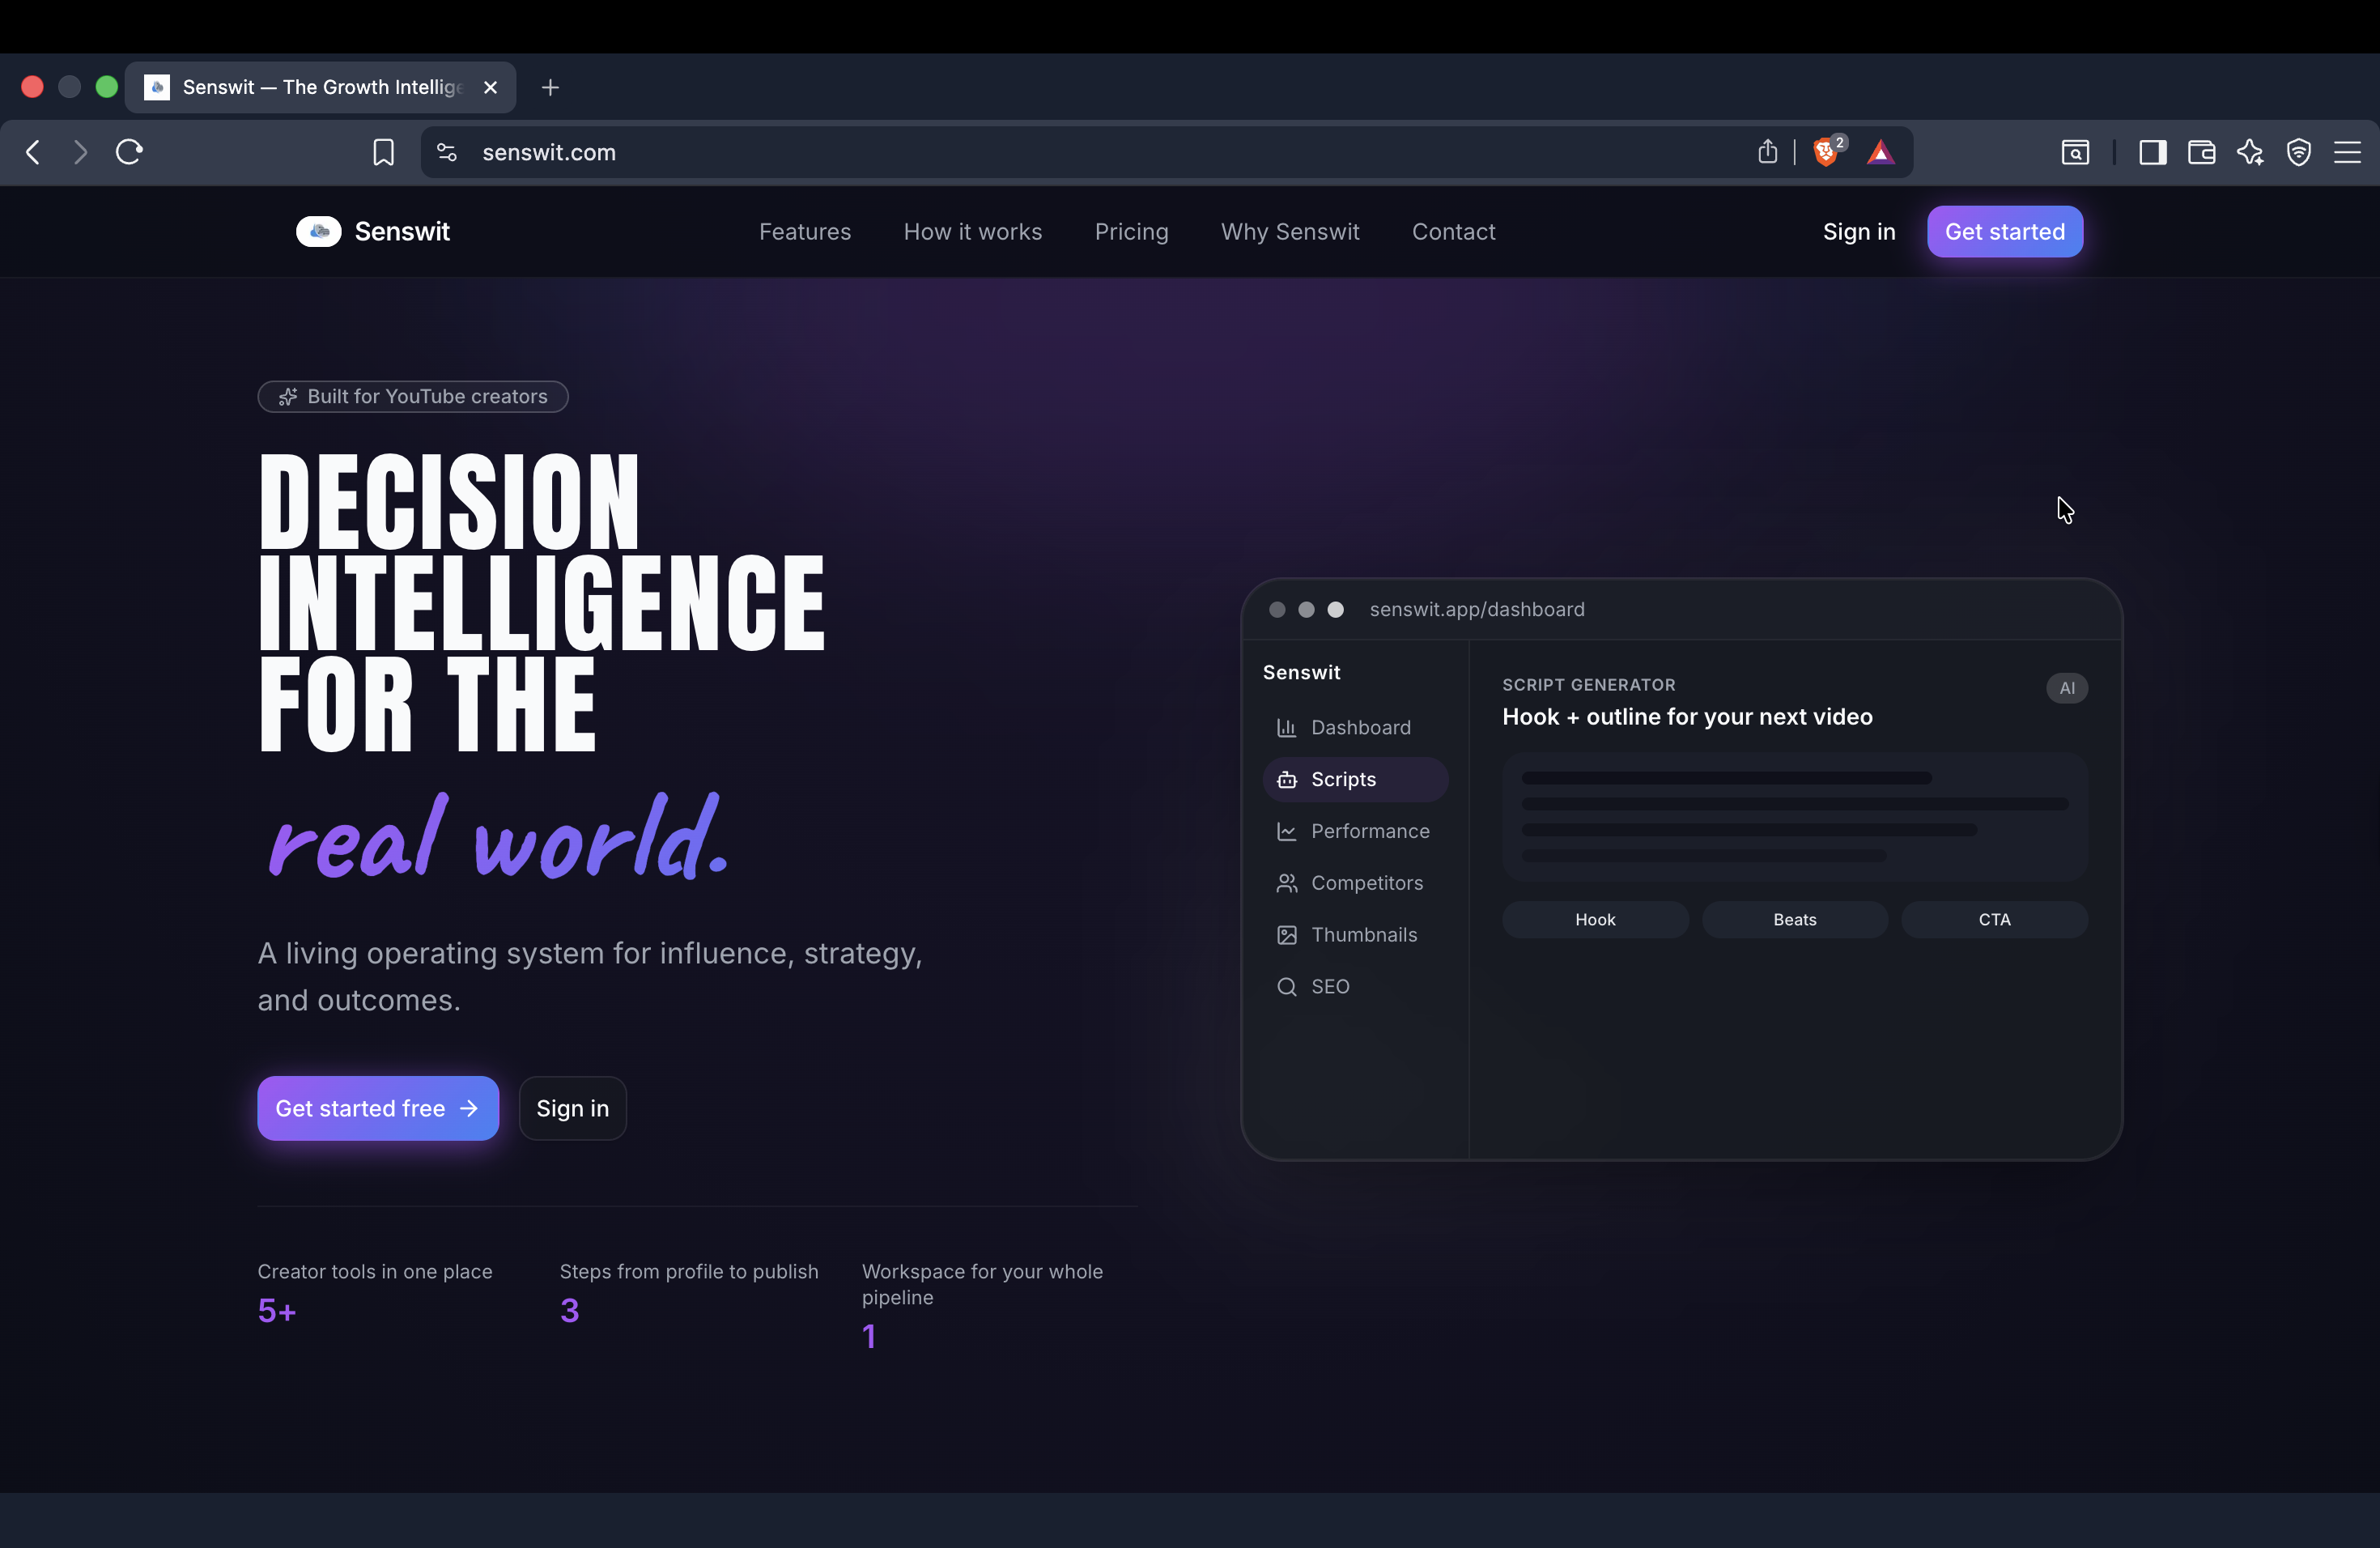Open the tab search icon in toolbar
This screenshot has width=2380, height=1548.
pos(2076,152)
